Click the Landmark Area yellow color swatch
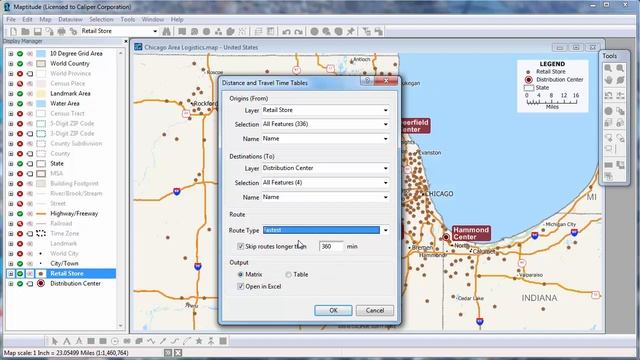640x360 pixels. pyautogui.click(x=41, y=93)
